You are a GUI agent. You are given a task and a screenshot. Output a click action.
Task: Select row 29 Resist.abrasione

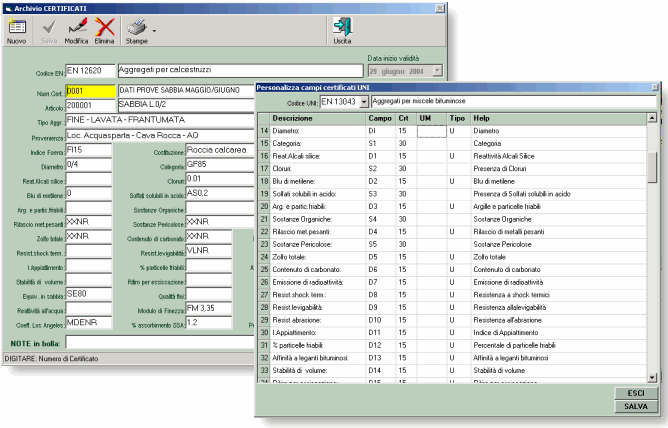(x=452, y=320)
